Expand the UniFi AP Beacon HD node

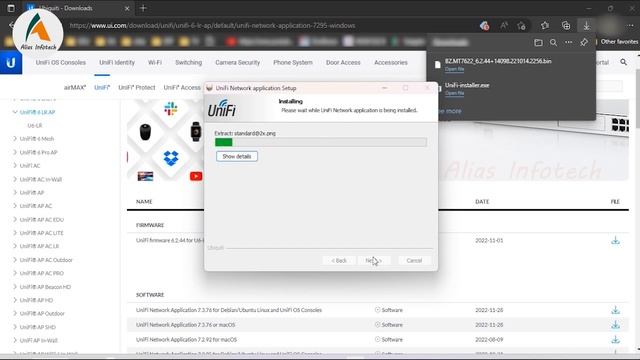(15, 287)
